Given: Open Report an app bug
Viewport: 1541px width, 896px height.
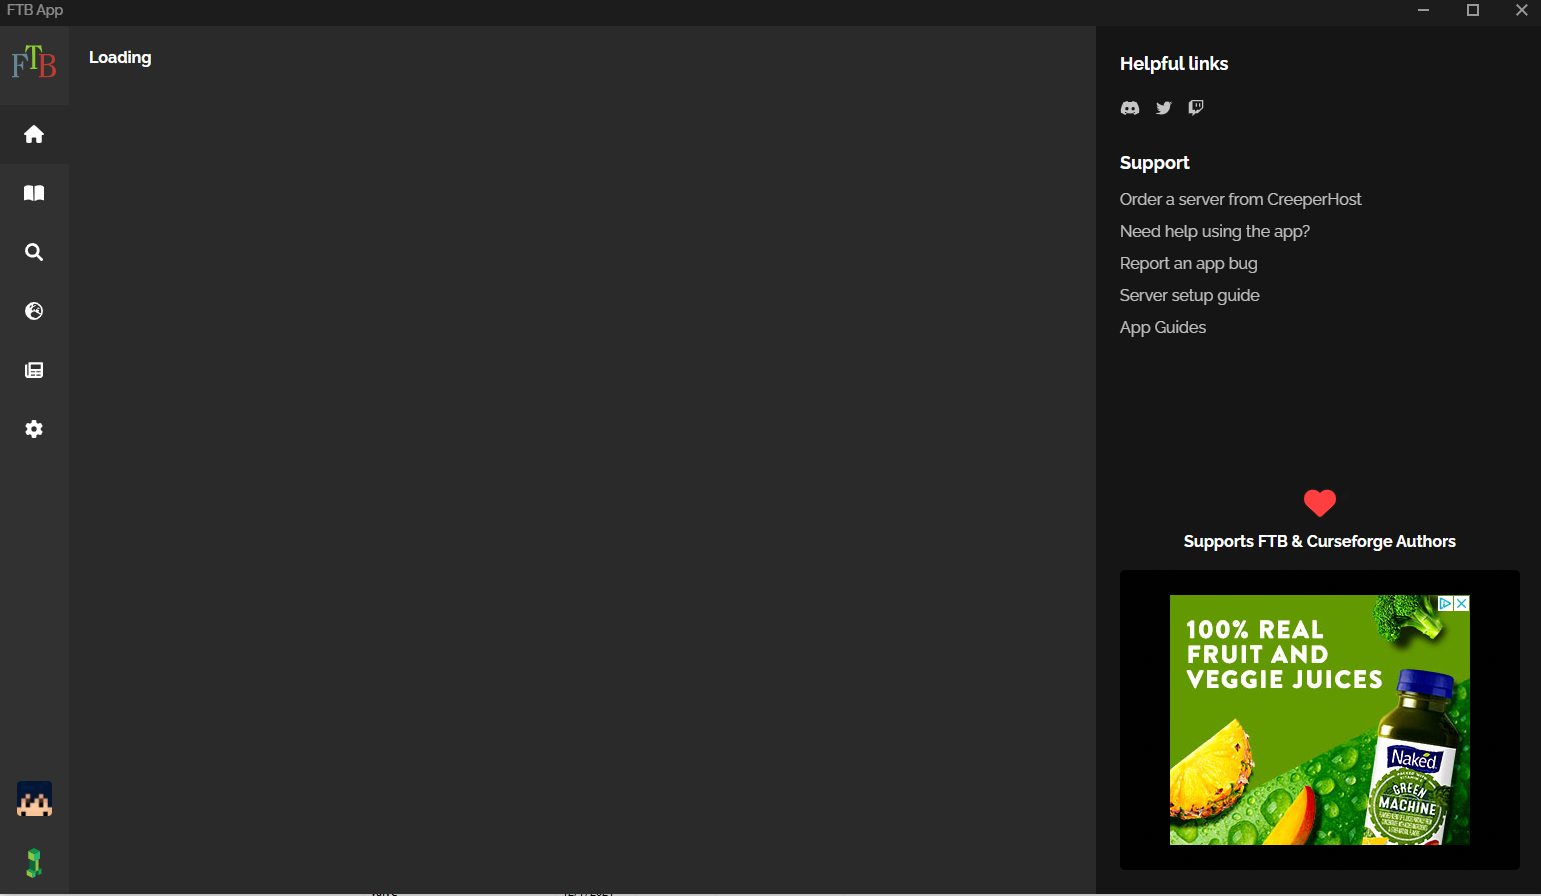Looking at the screenshot, I should [1189, 263].
